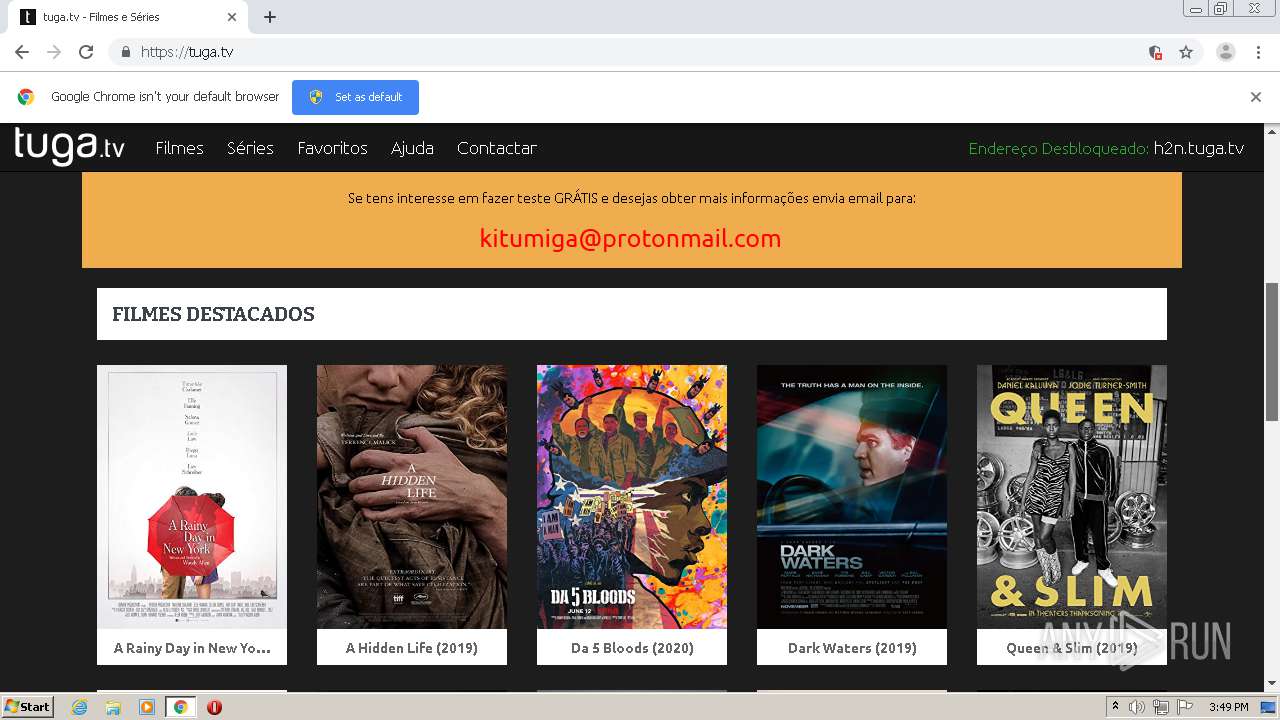Click A Rainy Day in New Yo... title
Viewport: 1280px width, 720px height.
click(x=192, y=648)
